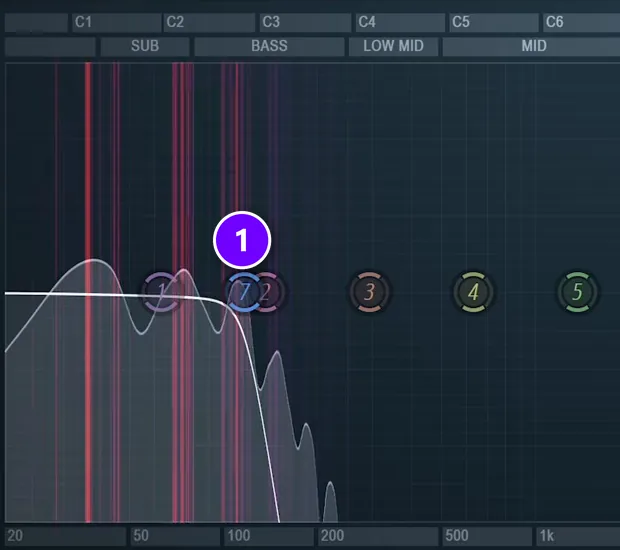The image size is (620, 550).
Task: Select EQ band 4 handle
Action: (473, 292)
